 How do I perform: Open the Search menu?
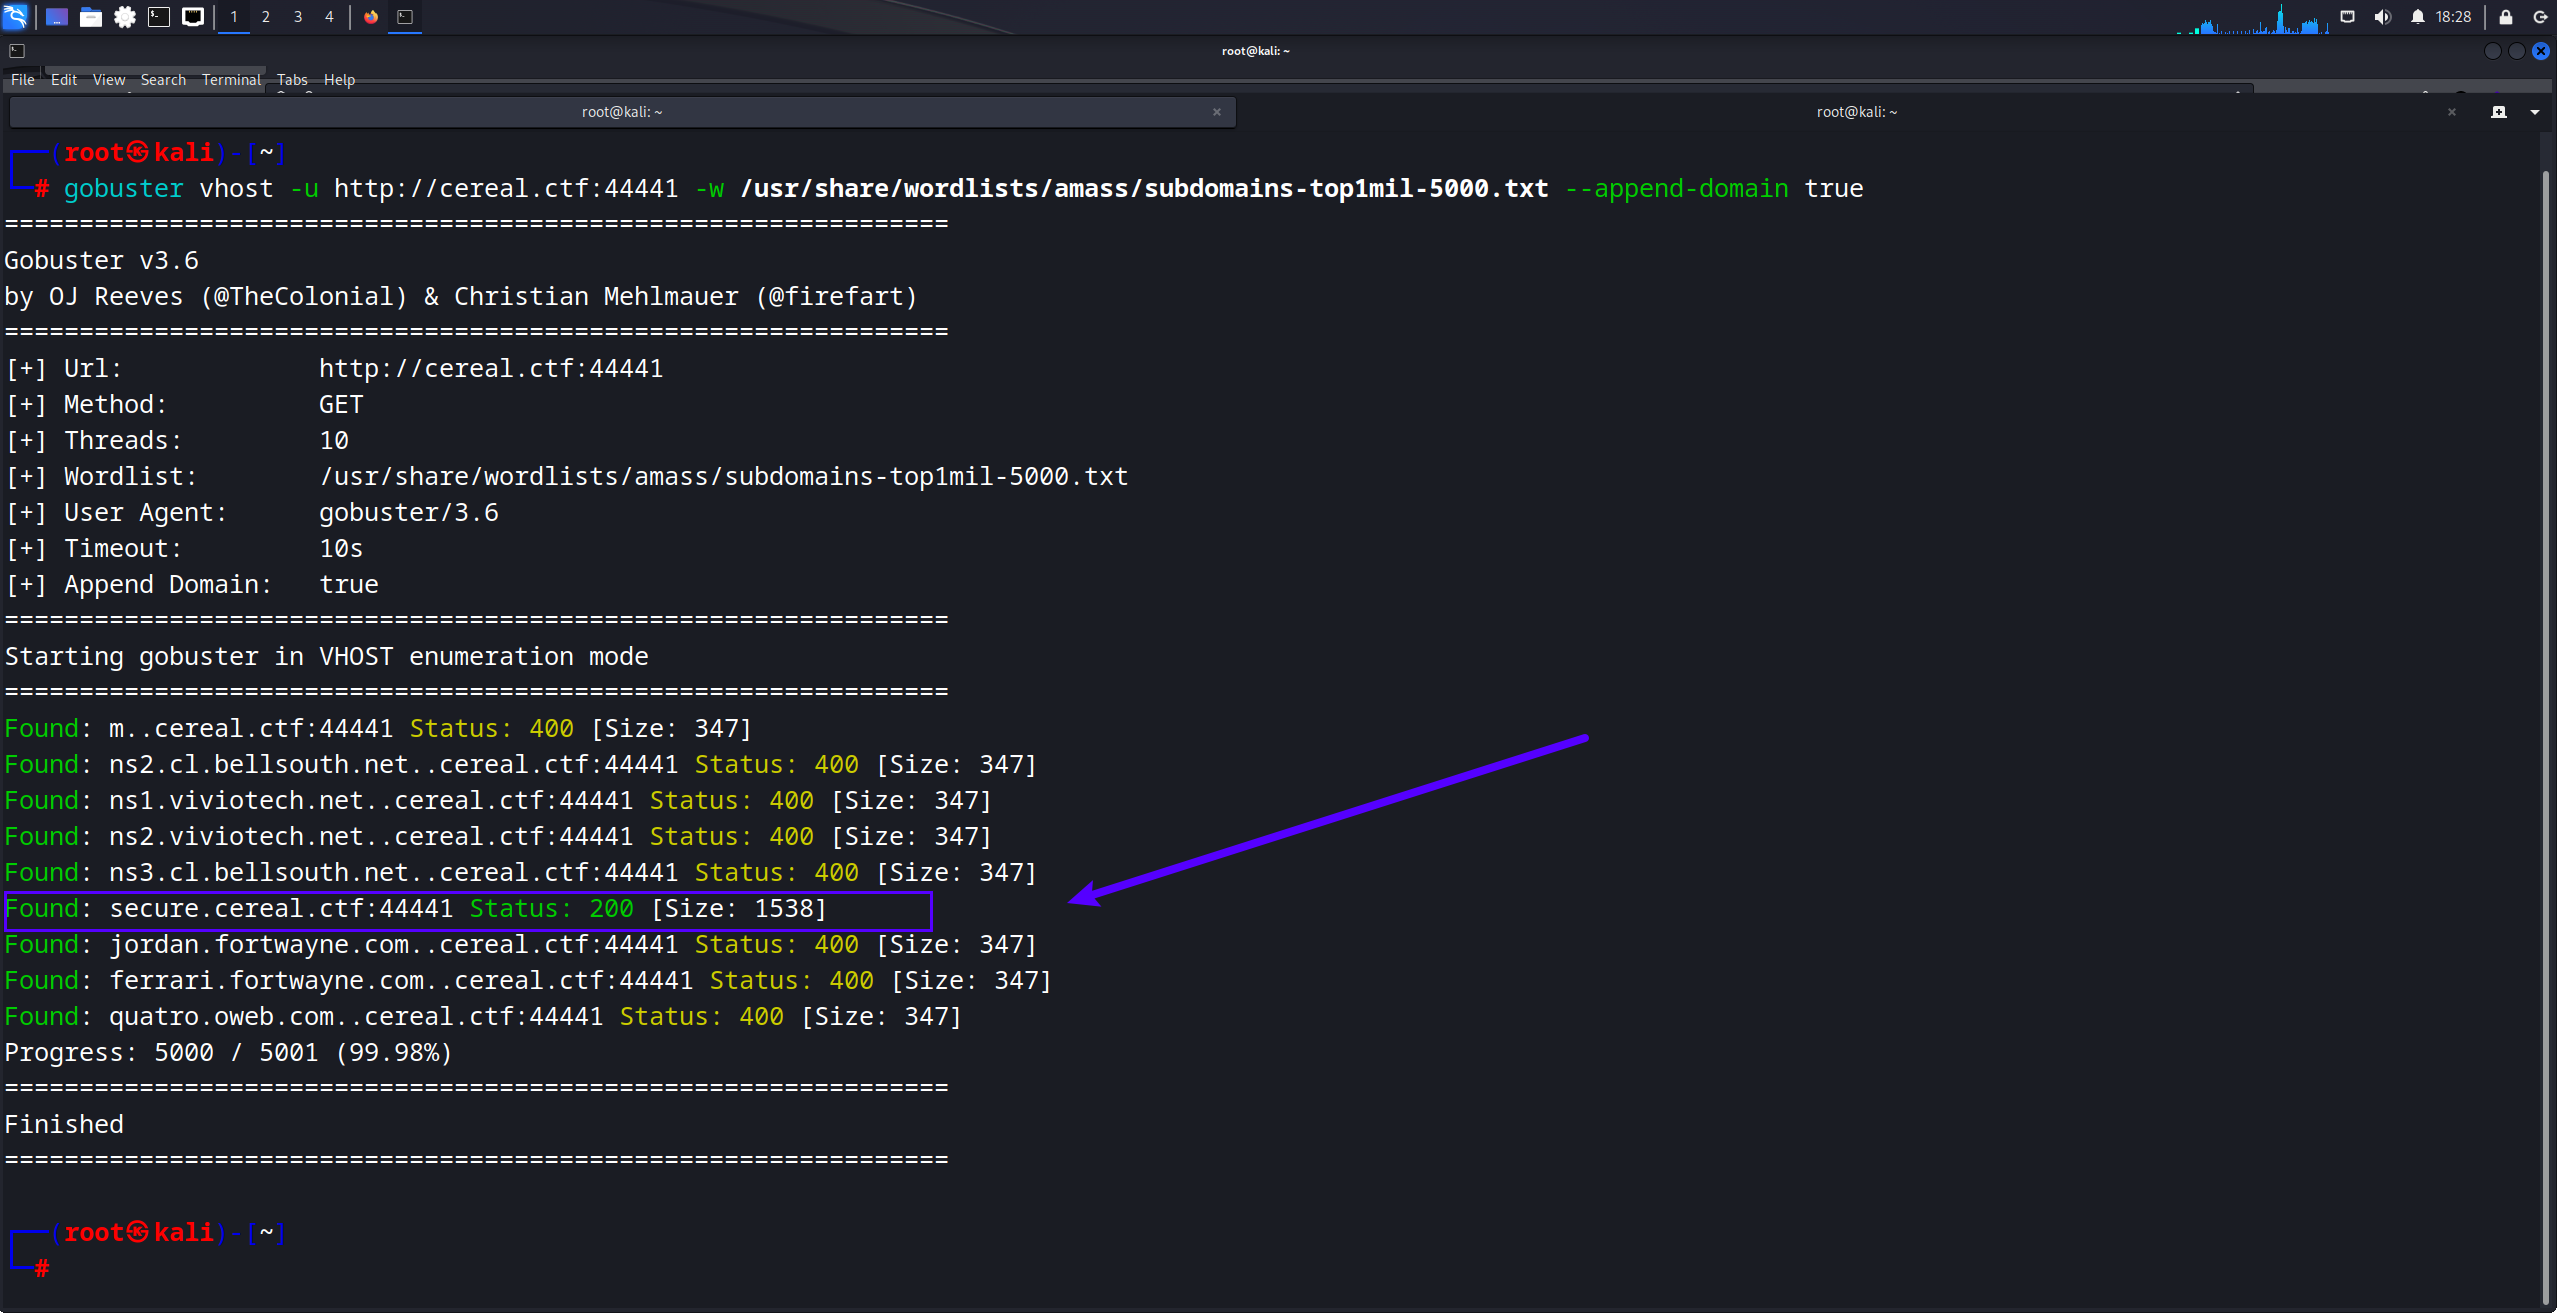point(163,80)
